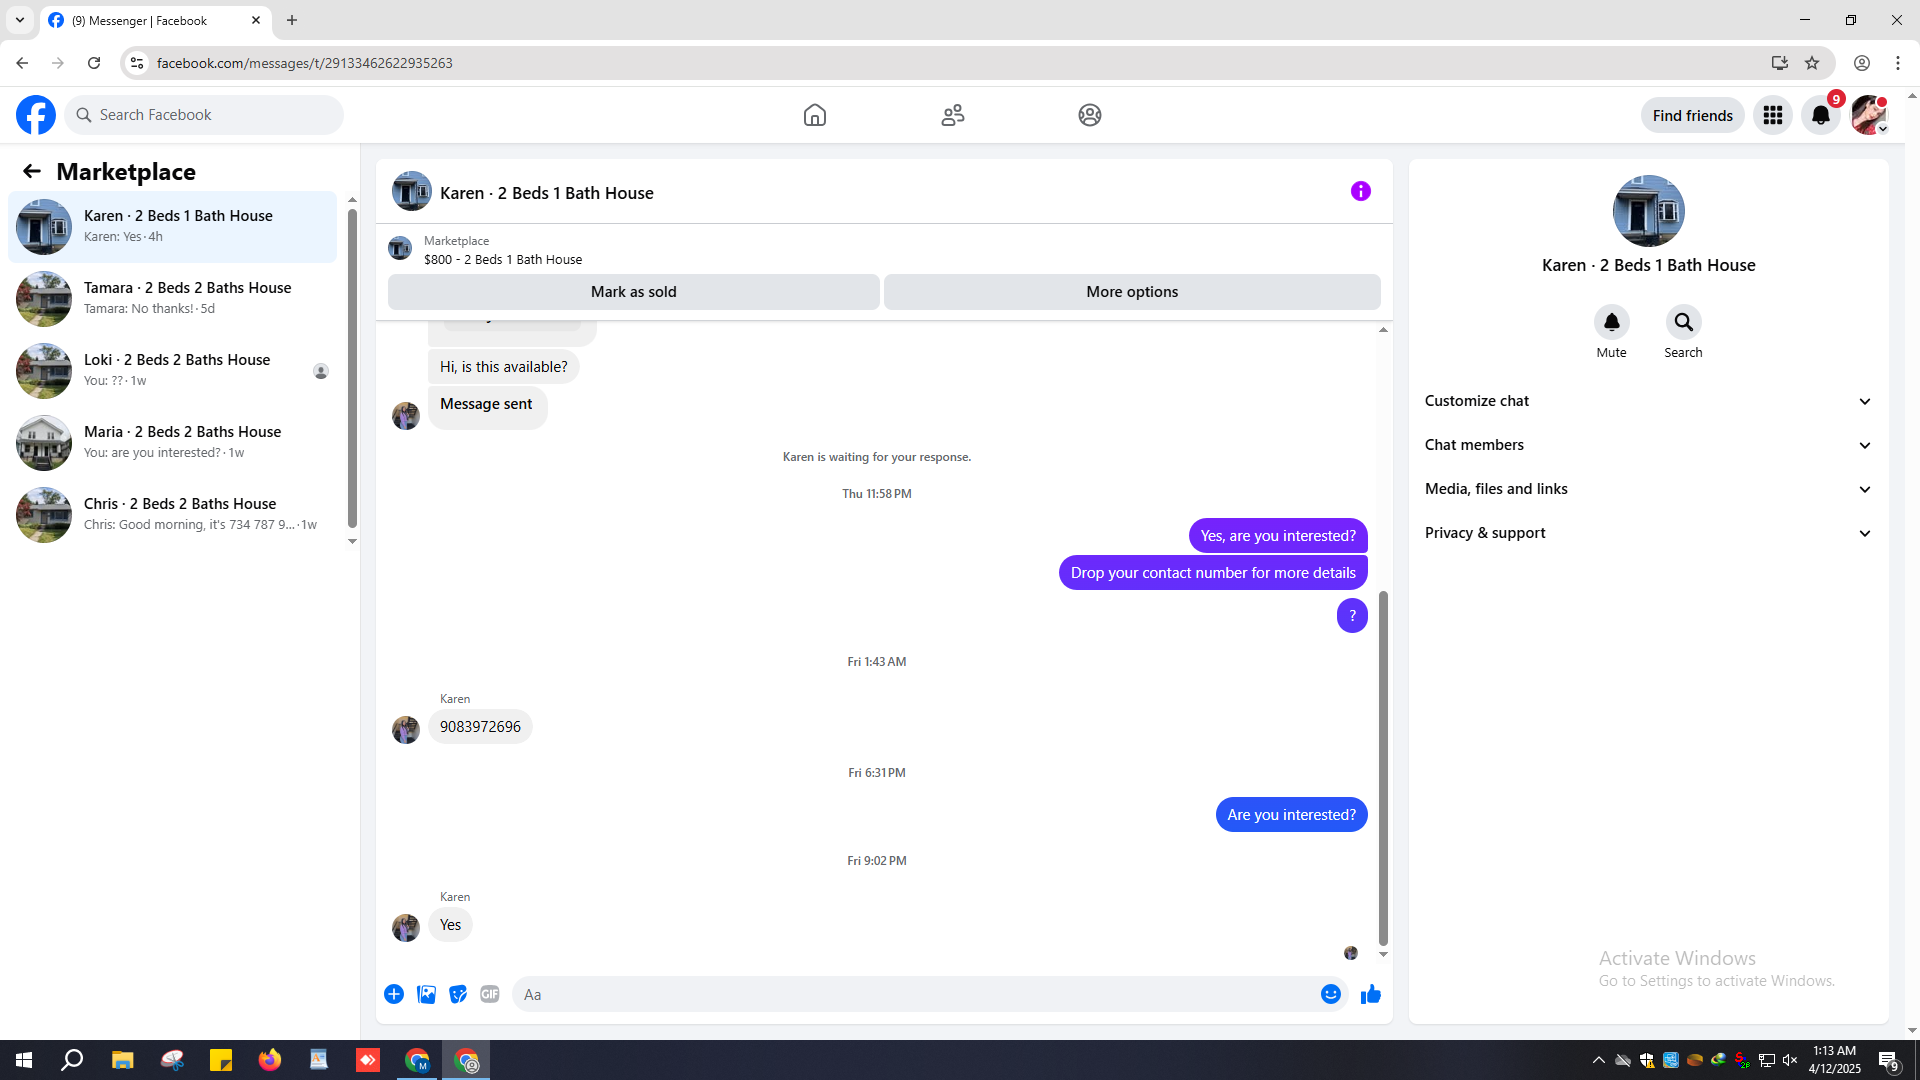Open the emoji picker

pyautogui.click(x=1331, y=994)
